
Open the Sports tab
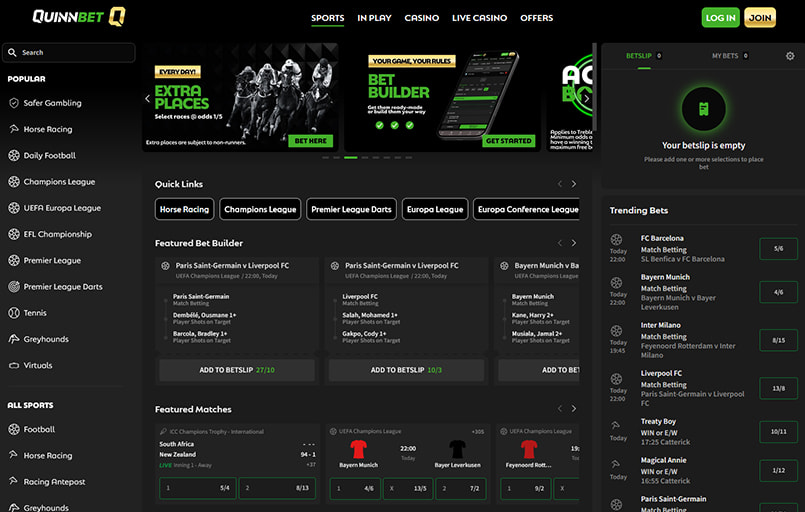coord(328,18)
